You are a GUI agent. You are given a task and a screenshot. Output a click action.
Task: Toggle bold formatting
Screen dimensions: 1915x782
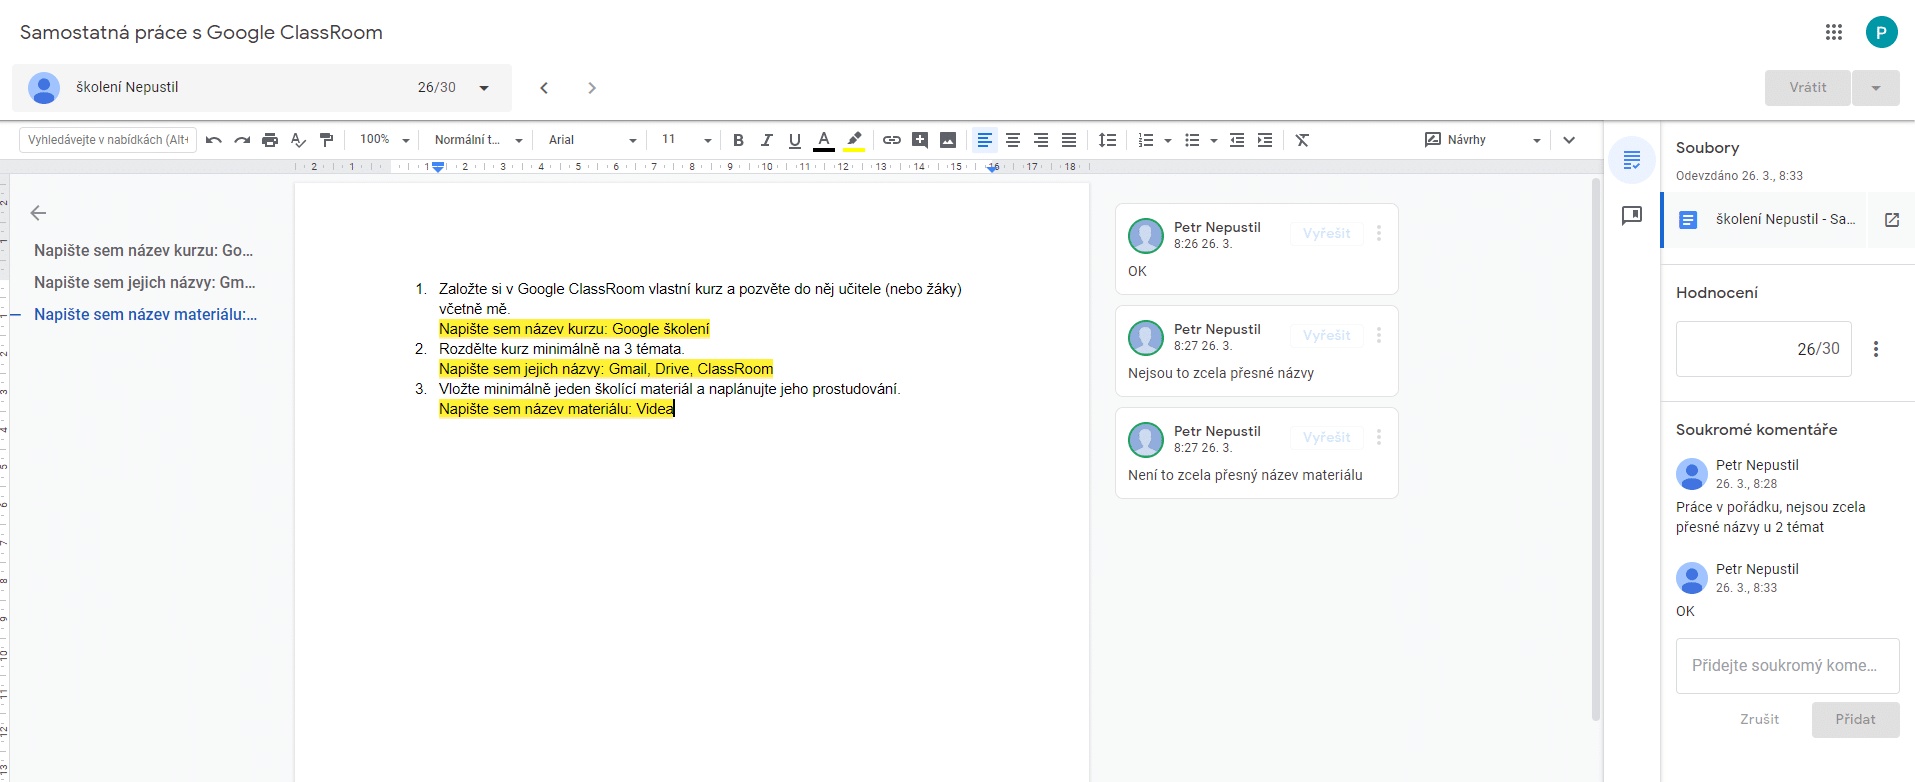tap(738, 140)
